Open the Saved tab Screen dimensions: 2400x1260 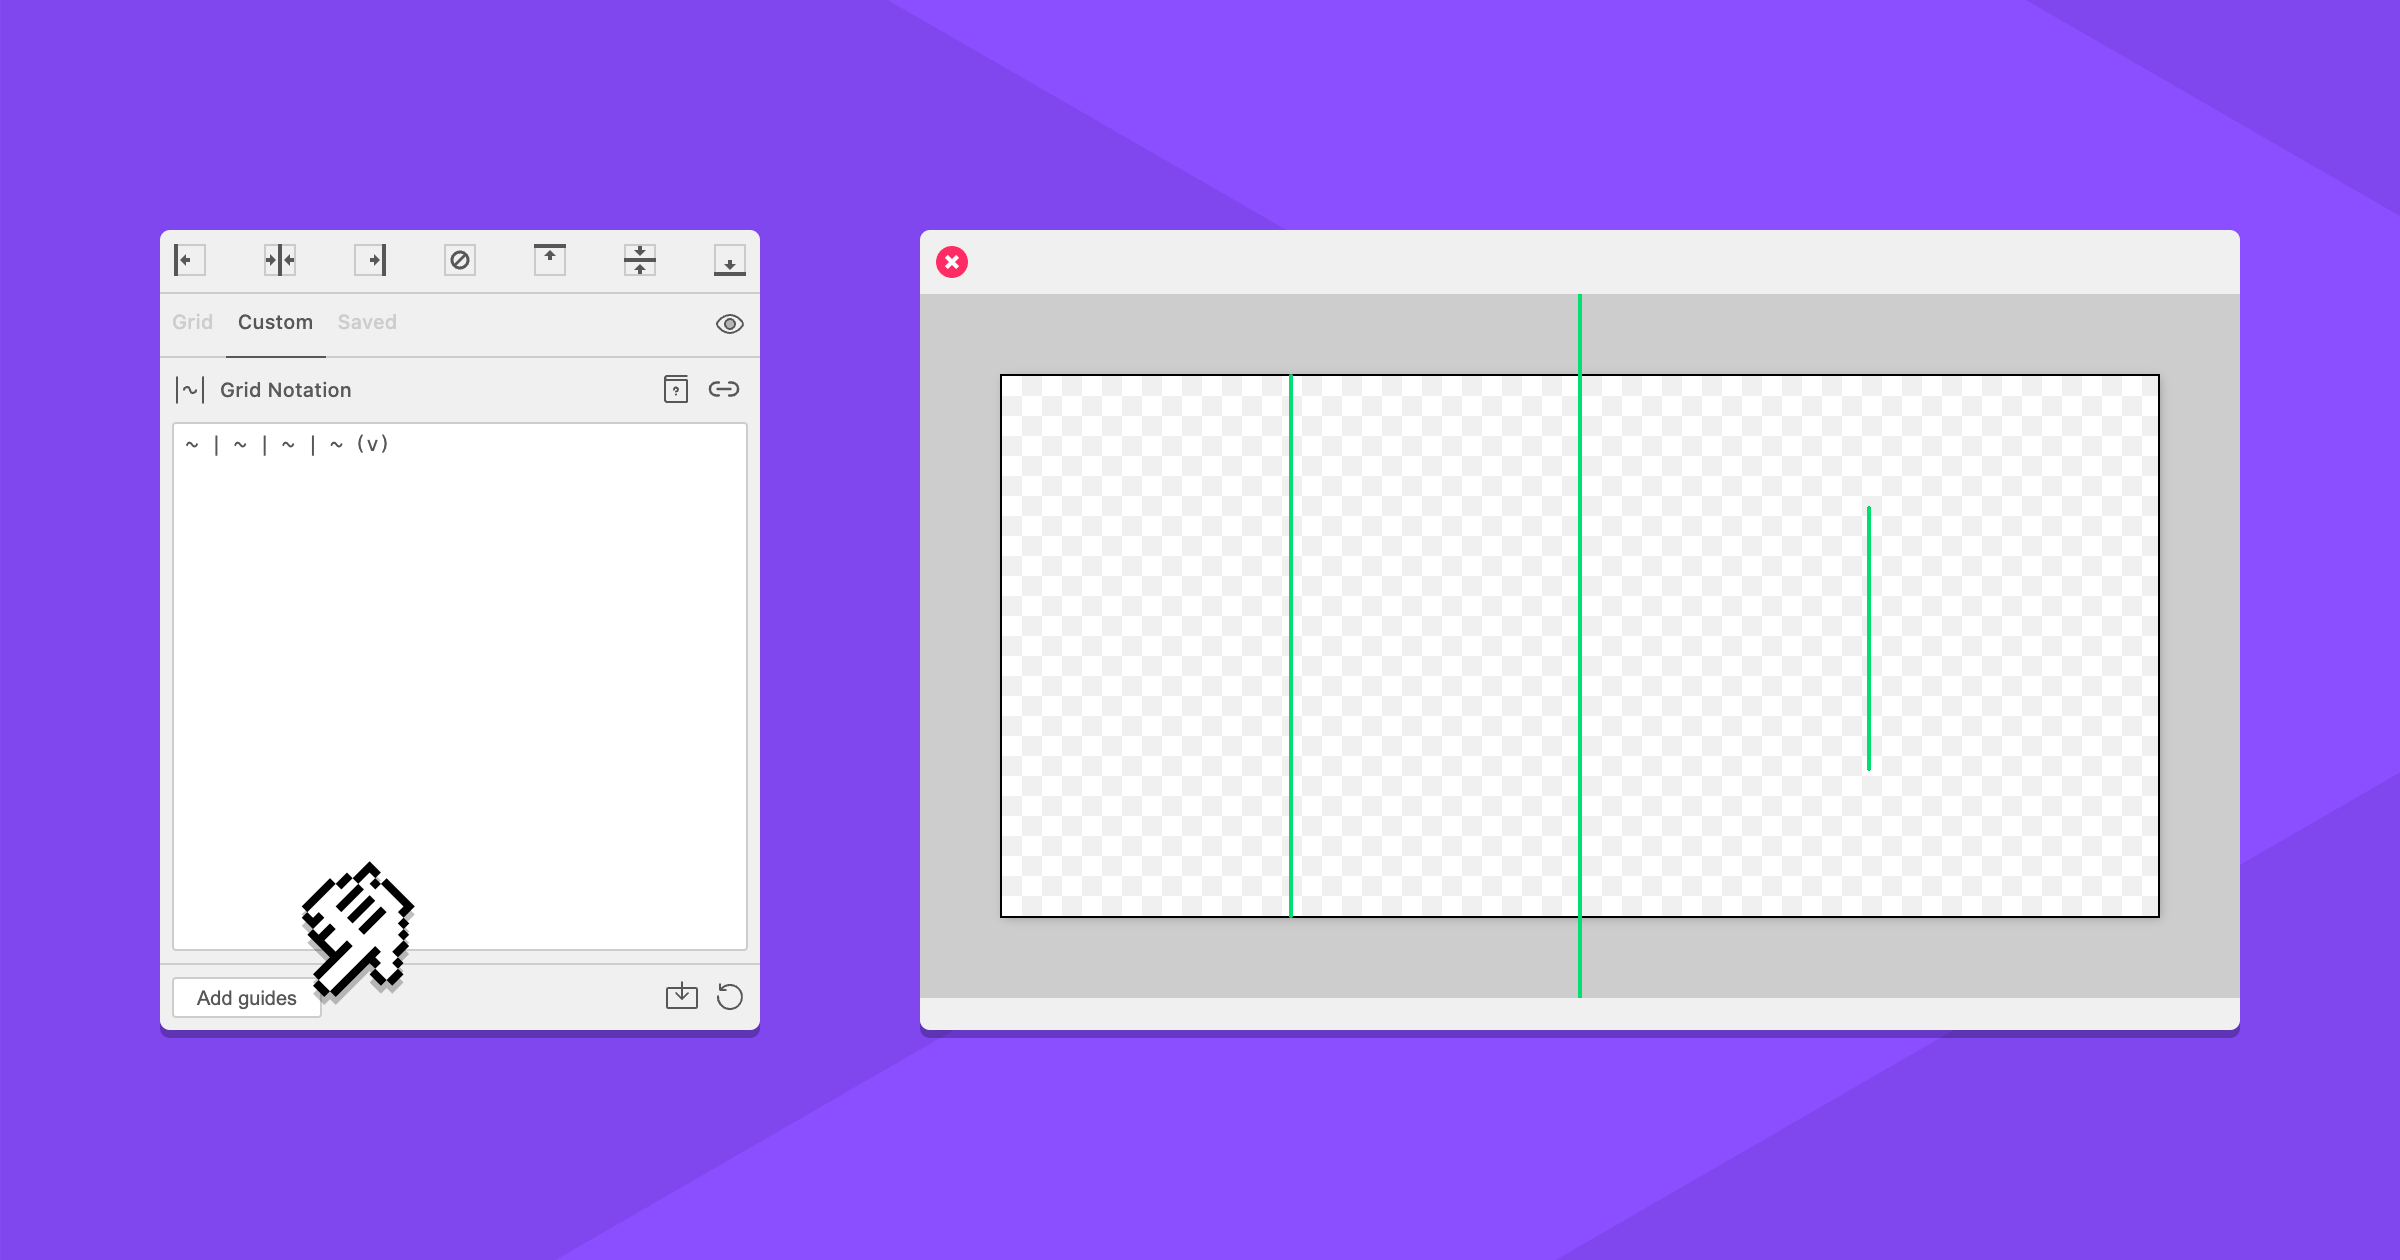(x=367, y=322)
